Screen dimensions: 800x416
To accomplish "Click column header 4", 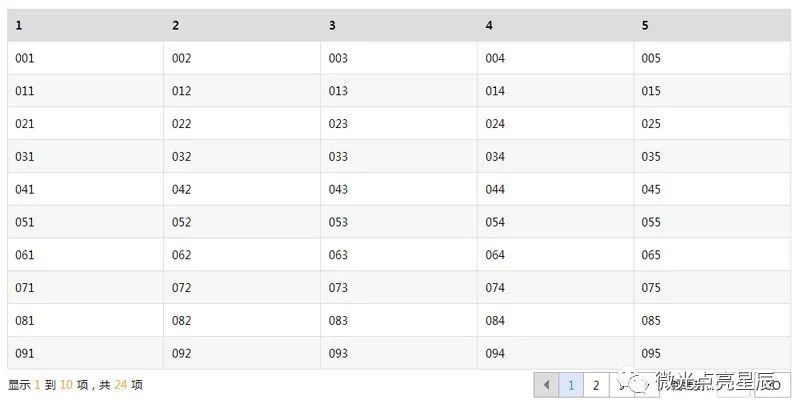I will (555, 25).
